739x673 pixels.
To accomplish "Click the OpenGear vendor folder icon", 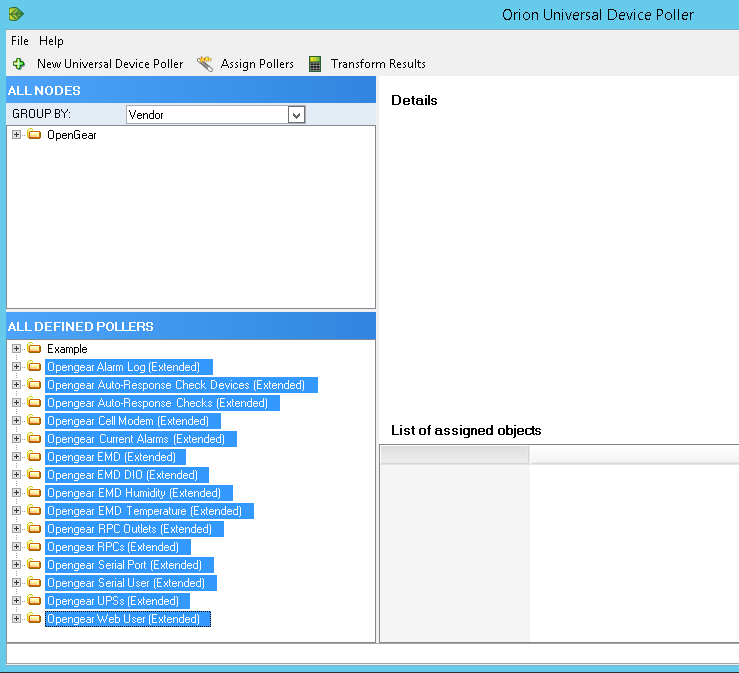I will pos(34,134).
